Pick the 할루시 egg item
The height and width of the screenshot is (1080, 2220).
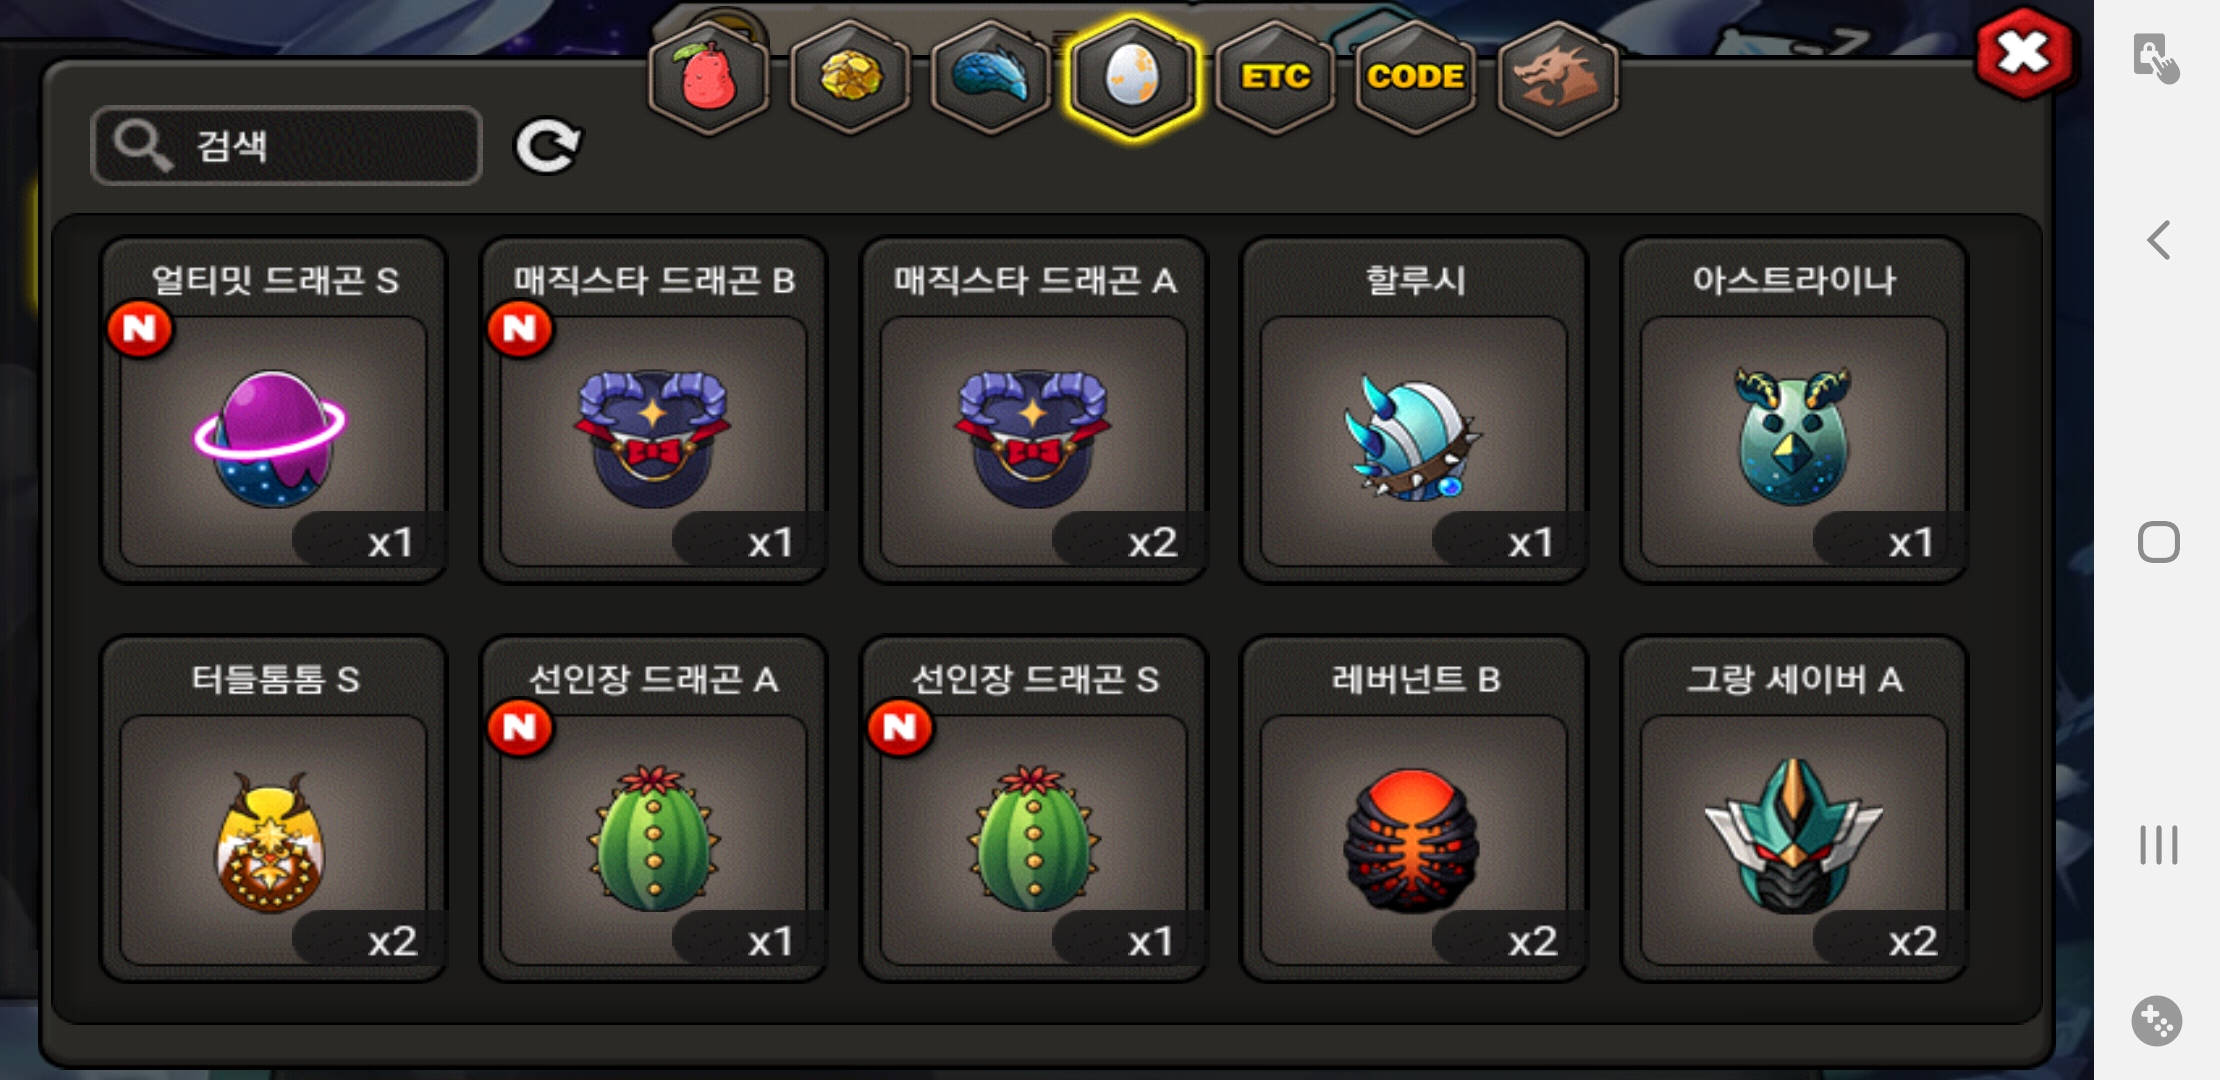[x=1414, y=410]
